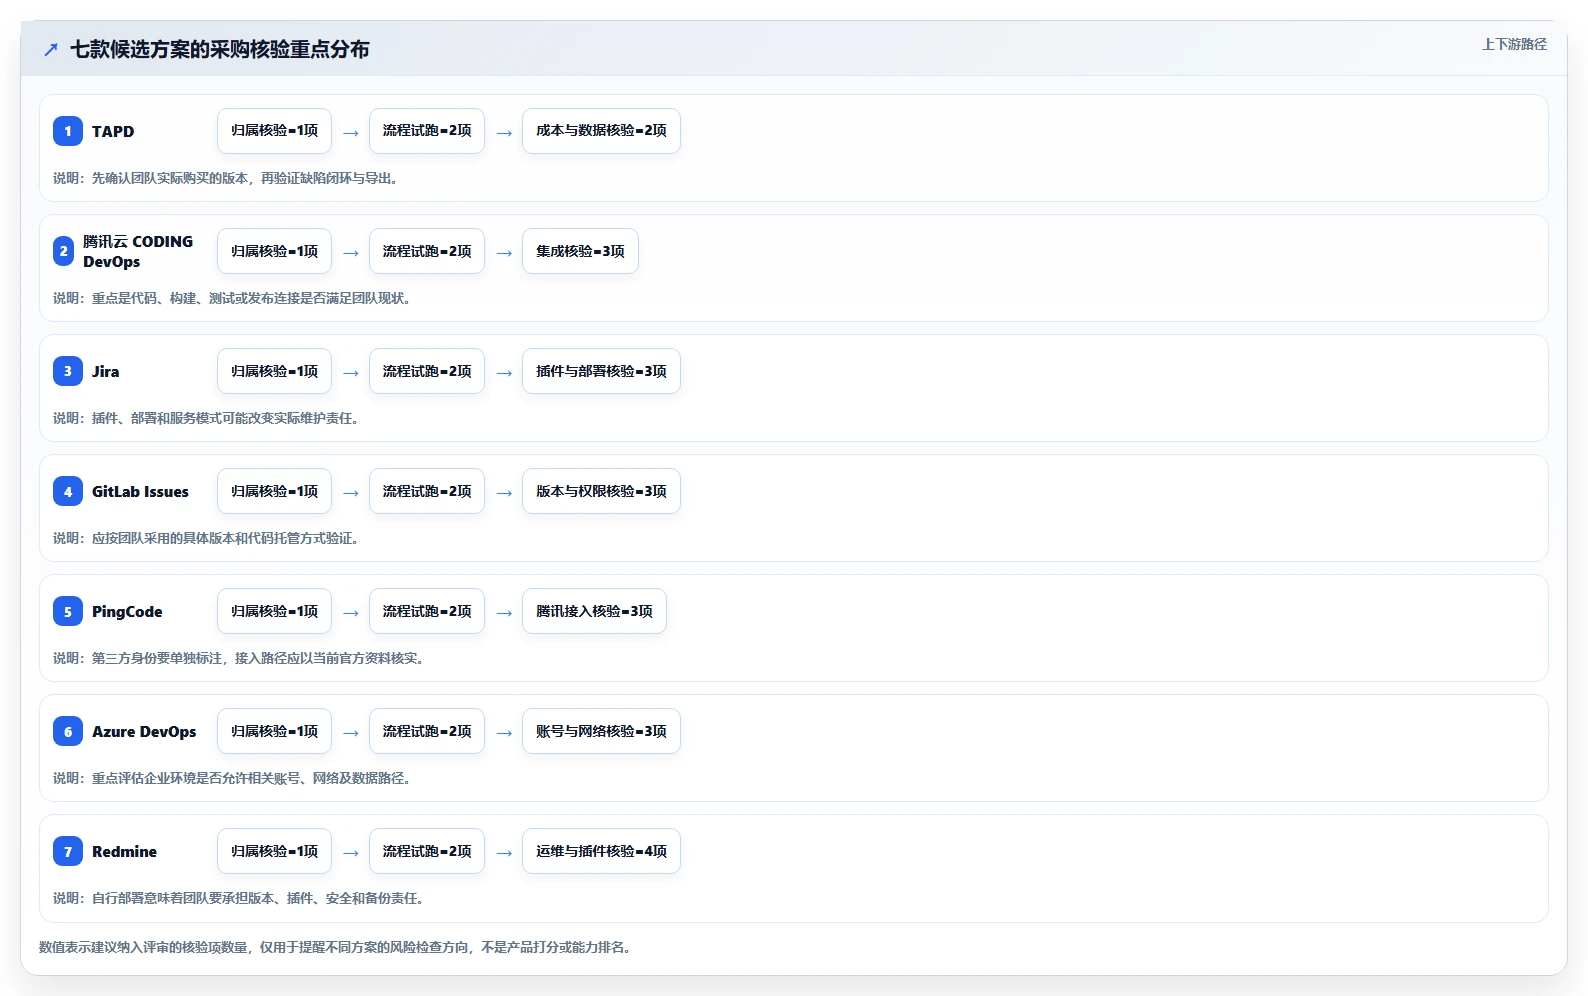Click Azure note about 账号、网络及数据路径
This screenshot has height=996, width=1588.
234,778
